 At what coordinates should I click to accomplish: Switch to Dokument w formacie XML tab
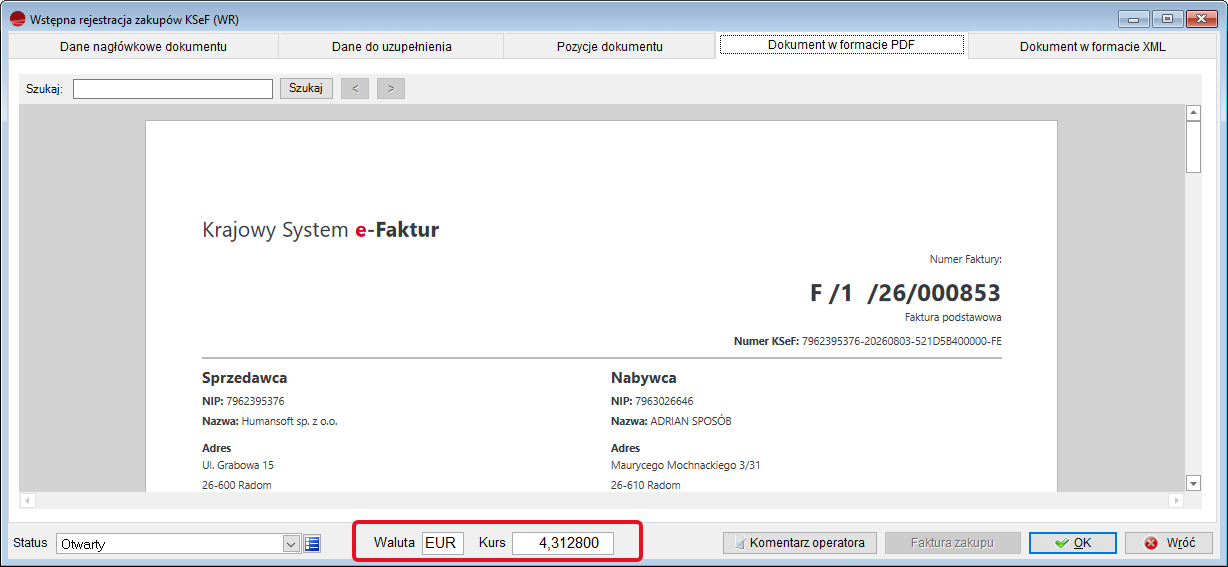tap(1092, 46)
